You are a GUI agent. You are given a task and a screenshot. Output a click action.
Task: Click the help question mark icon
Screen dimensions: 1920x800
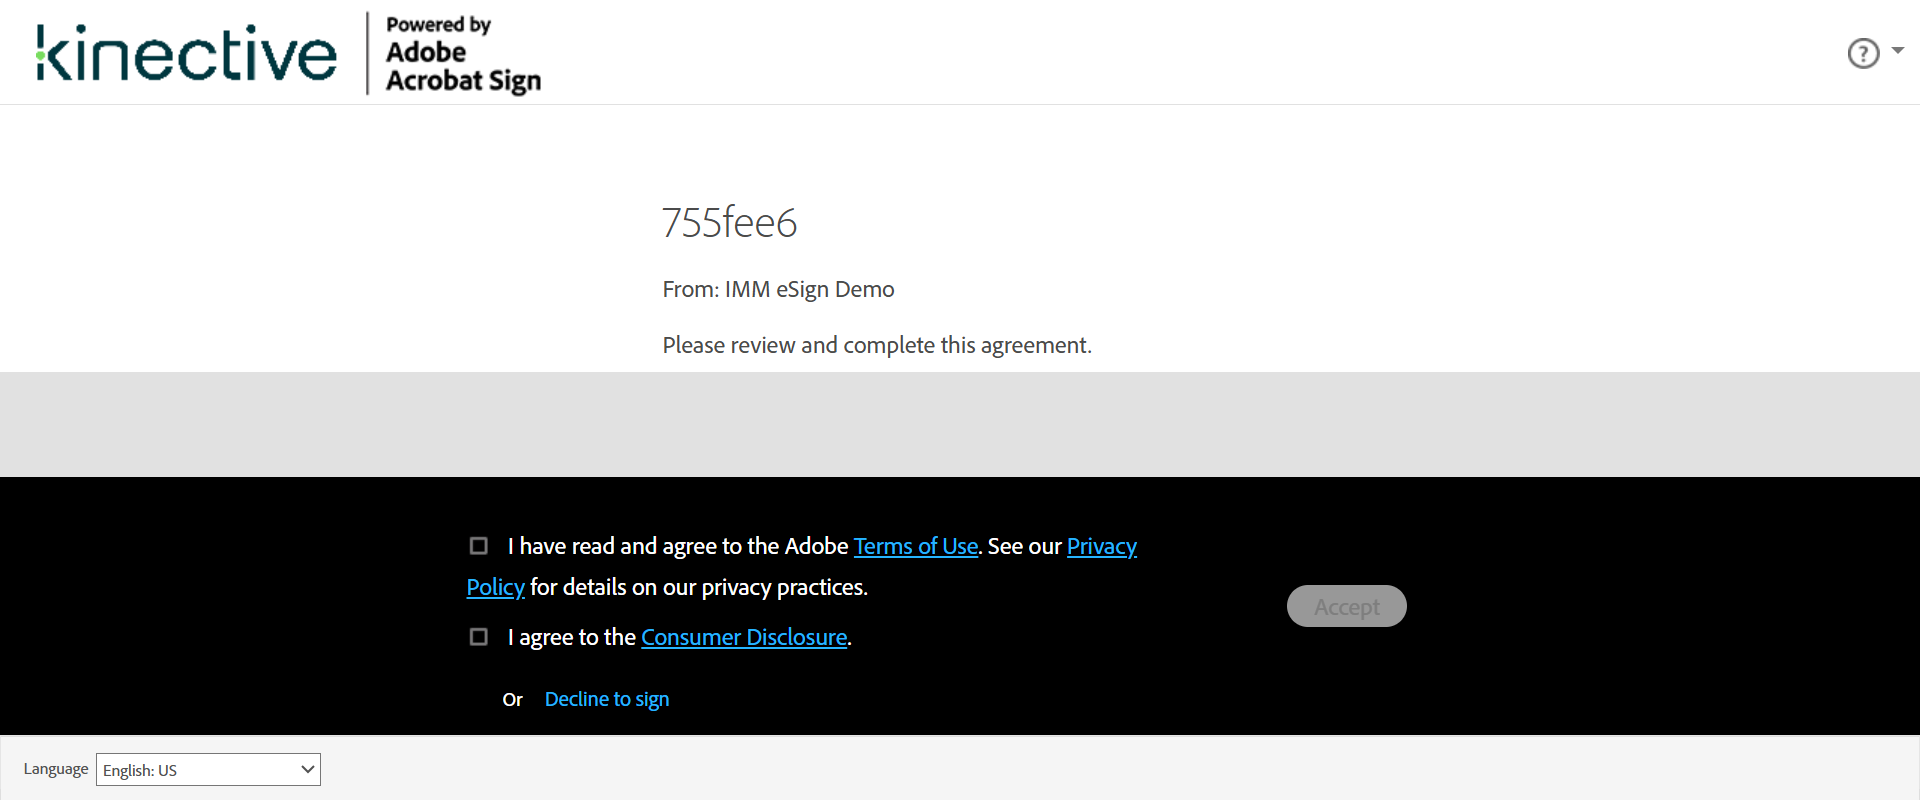pyautogui.click(x=1863, y=53)
